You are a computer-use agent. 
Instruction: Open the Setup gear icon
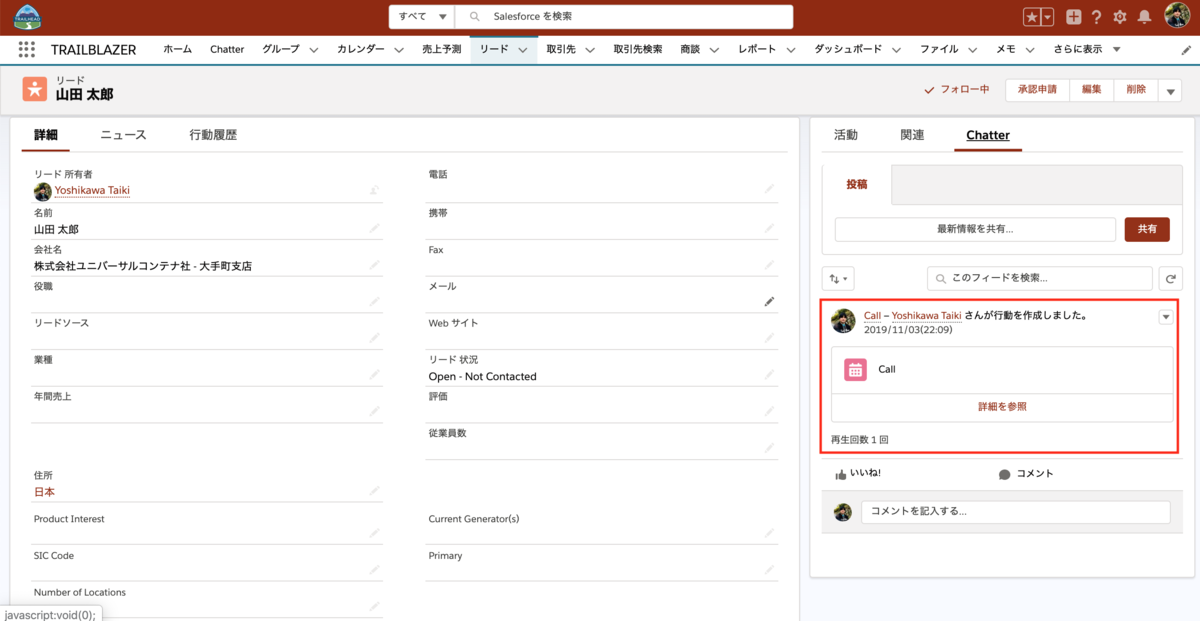coord(1120,17)
